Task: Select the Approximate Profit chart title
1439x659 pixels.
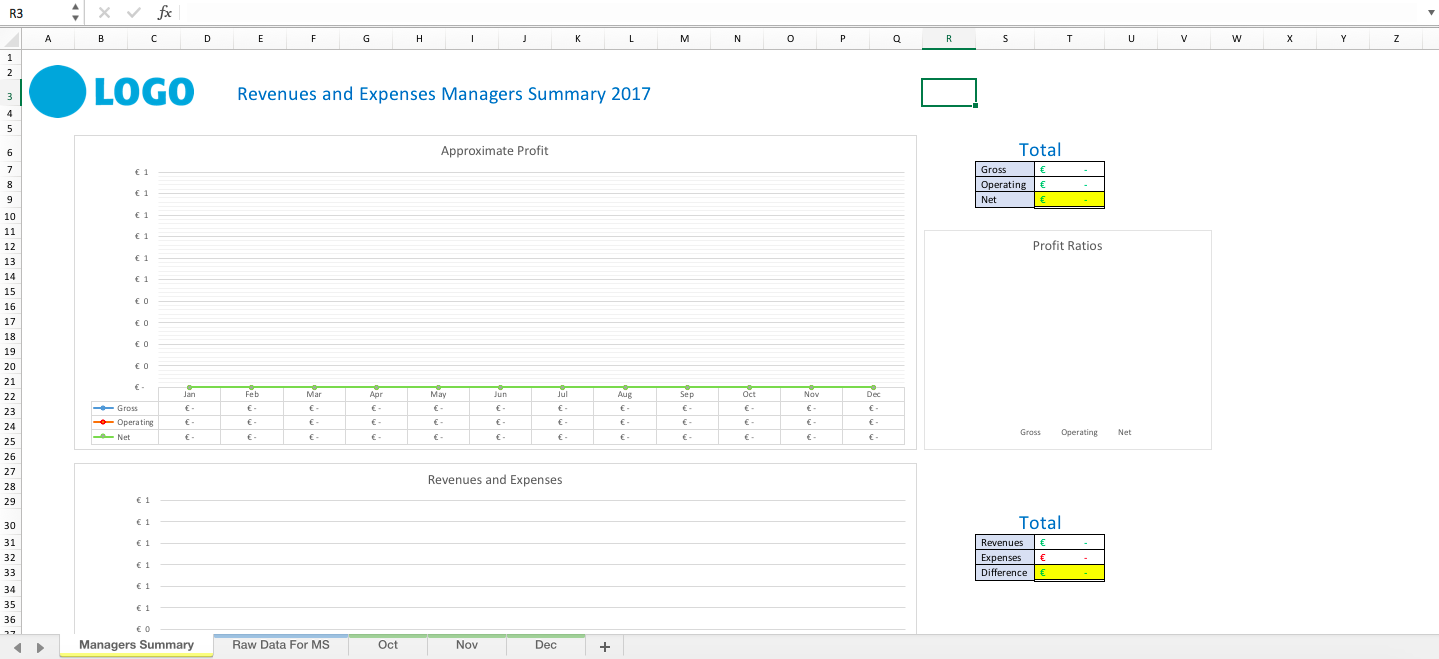Action: coord(494,150)
